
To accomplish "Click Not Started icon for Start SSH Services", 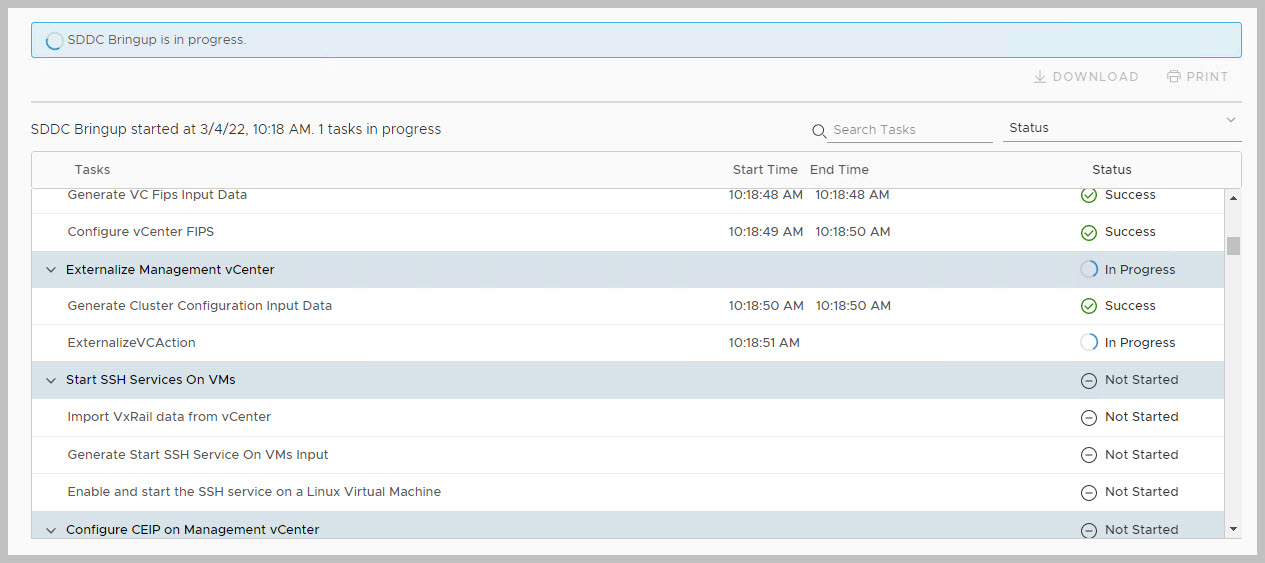I will [x=1089, y=380].
